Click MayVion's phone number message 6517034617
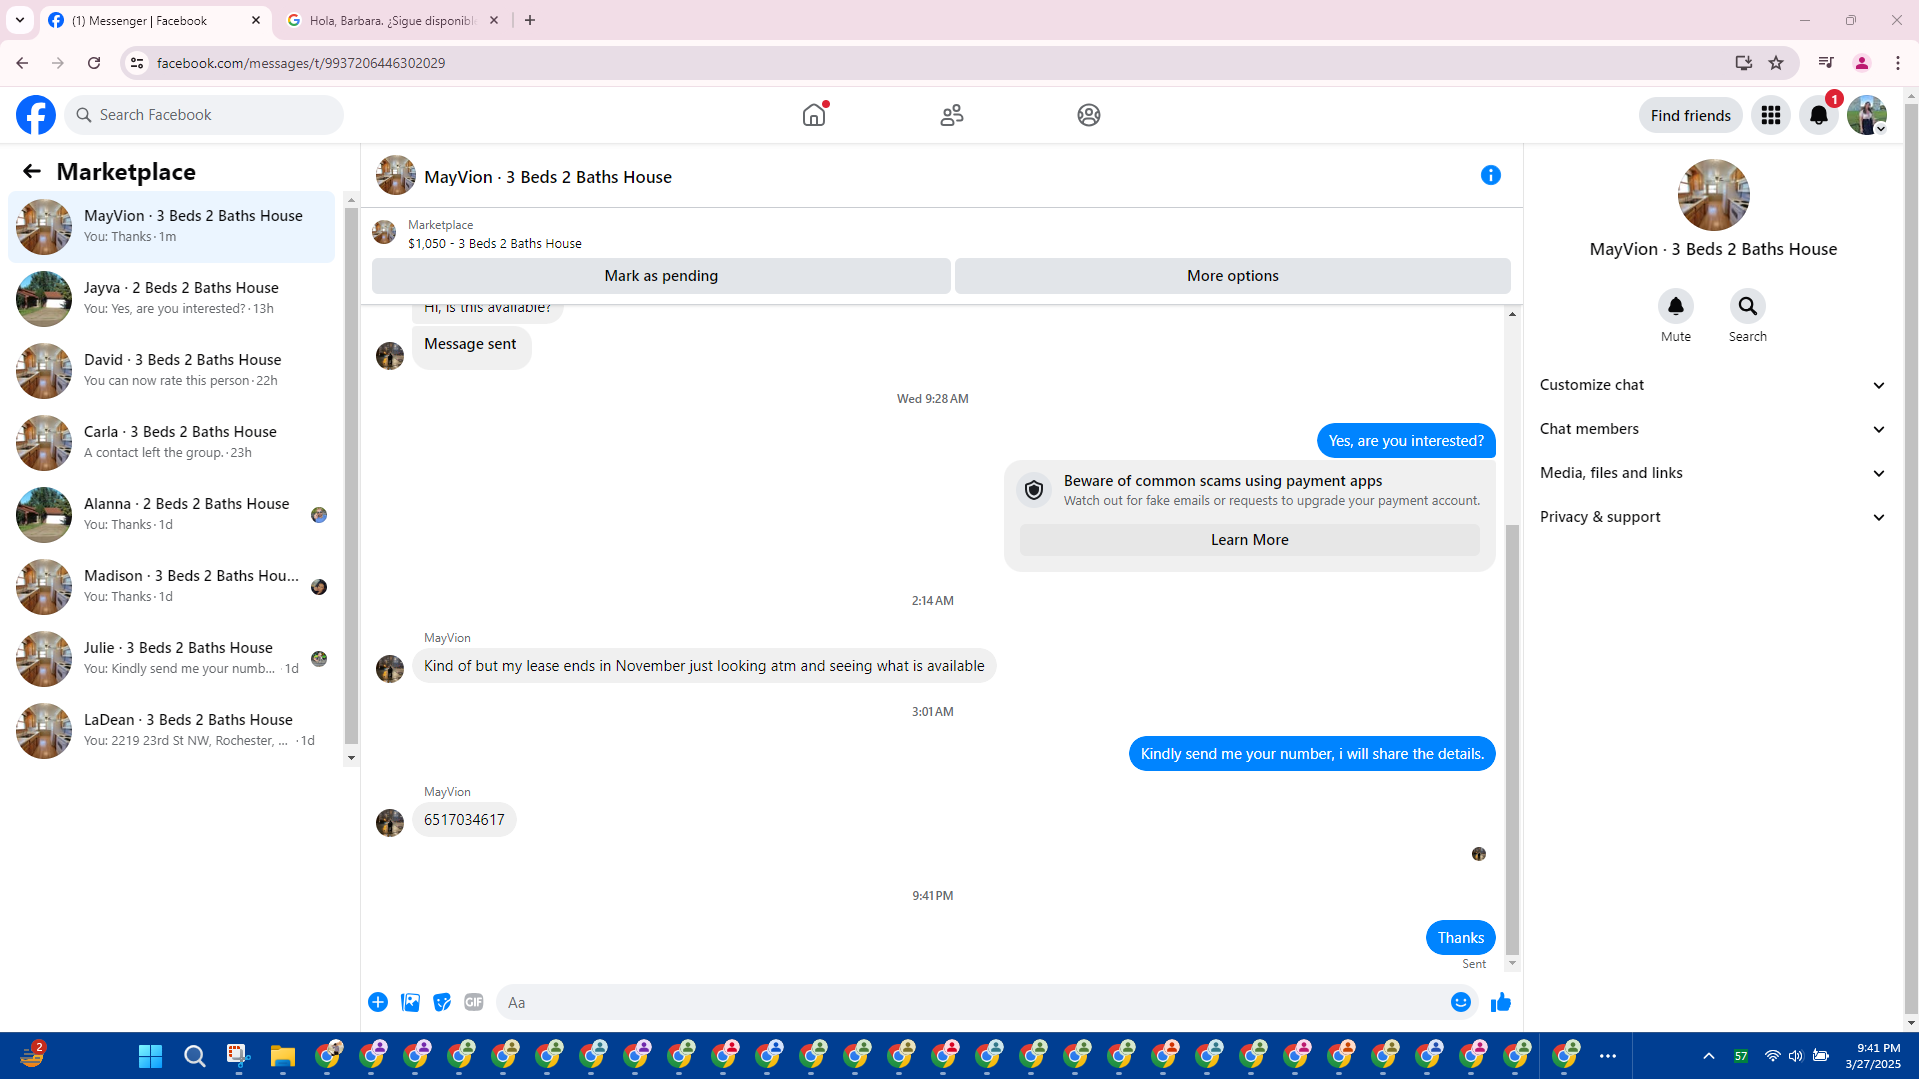The image size is (1919, 1079). (x=464, y=820)
